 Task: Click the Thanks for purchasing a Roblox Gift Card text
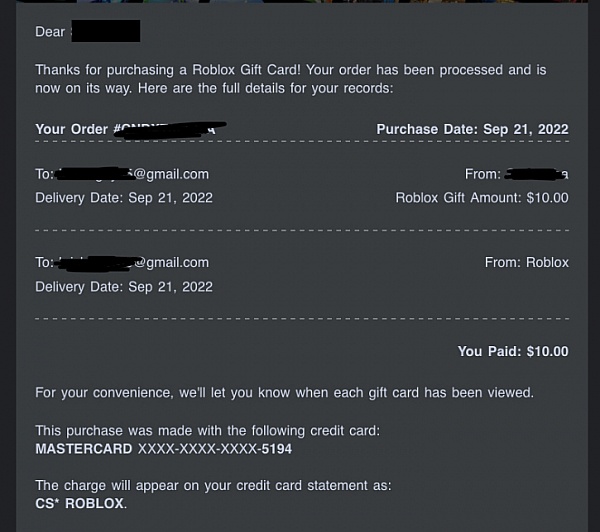coord(168,70)
